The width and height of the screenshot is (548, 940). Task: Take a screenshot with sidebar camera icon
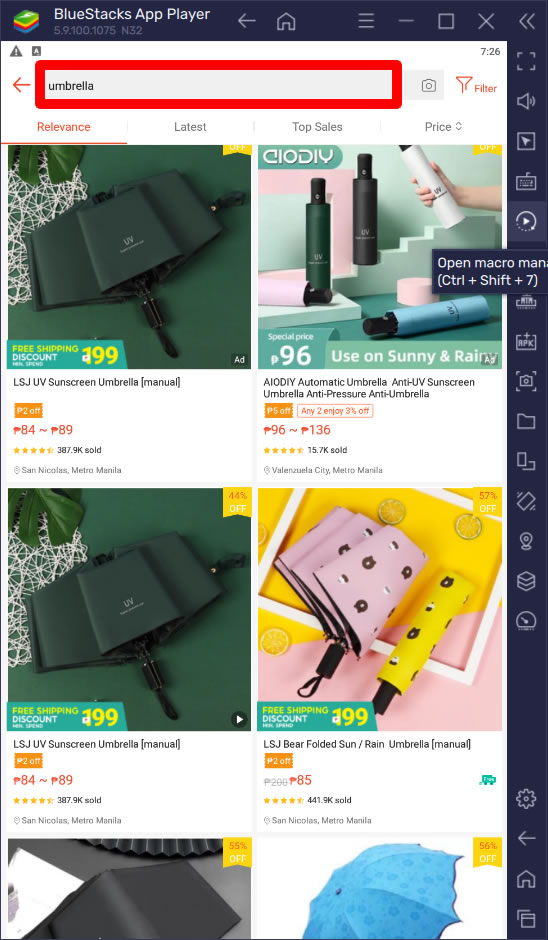526,381
